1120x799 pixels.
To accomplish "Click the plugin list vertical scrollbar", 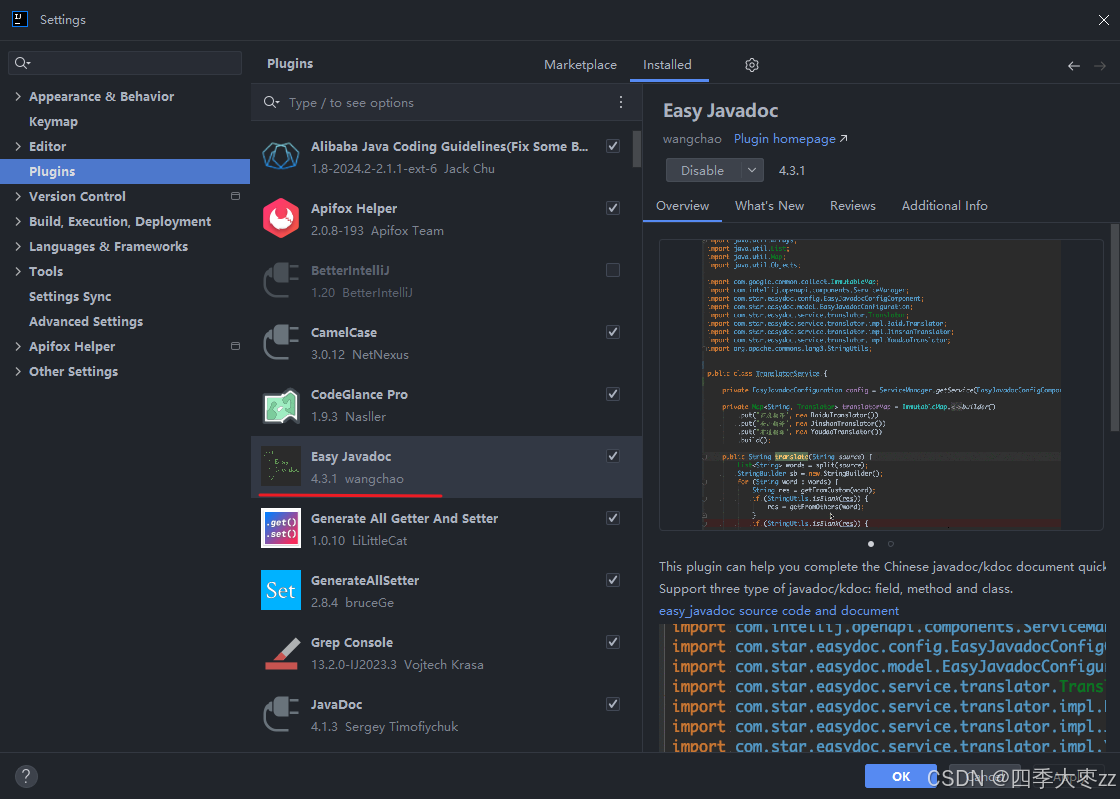I will (637, 148).
